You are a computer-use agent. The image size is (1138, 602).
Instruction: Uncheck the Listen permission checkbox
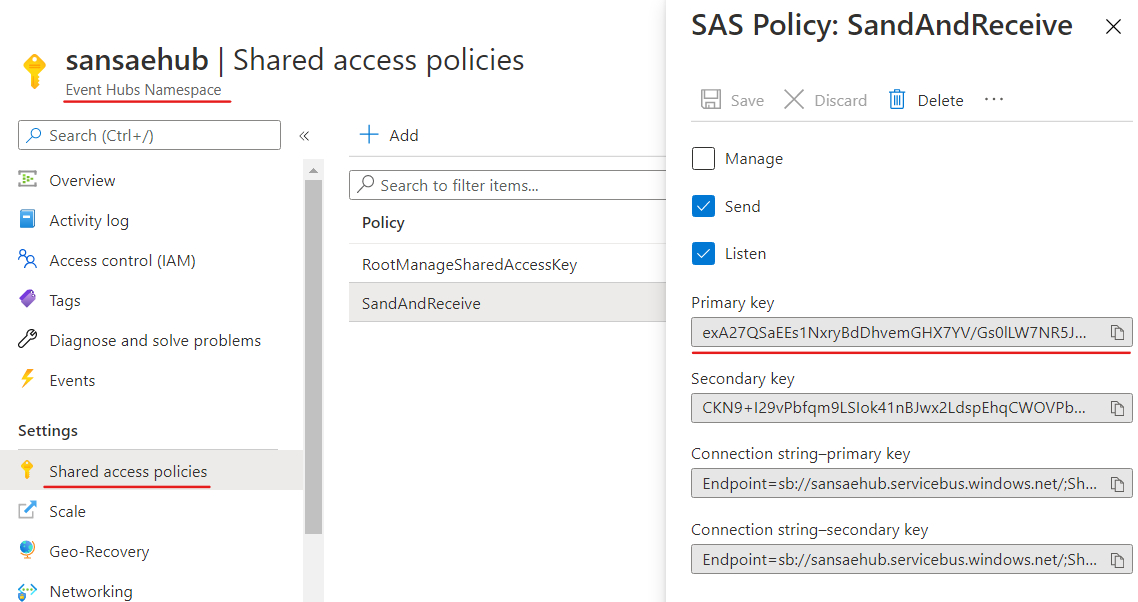pyautogui.click(x=704, y=253)
